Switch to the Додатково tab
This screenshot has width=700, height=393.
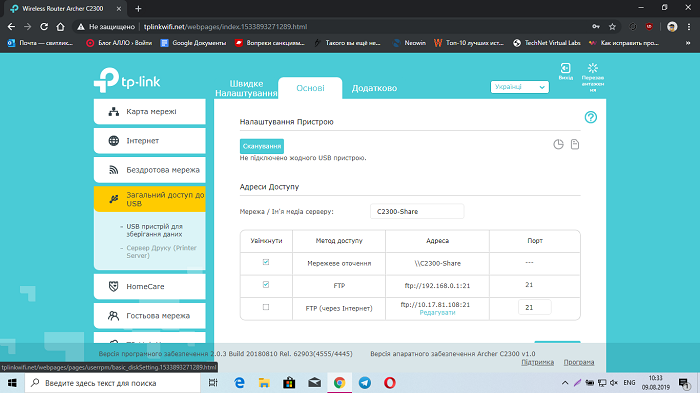pyautogui.click(x=374, y=88)
